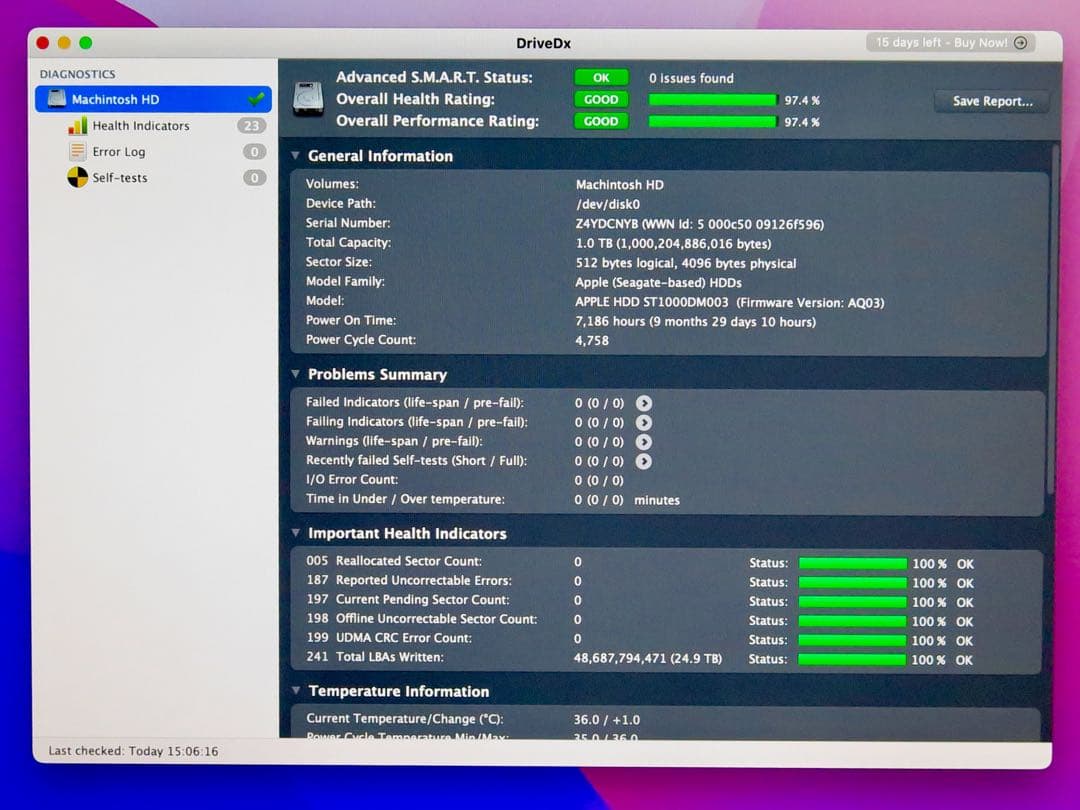The height and width of the screenshot is (810, 1080).
Task: Collapse the General Information section
Action: point(294,156)
